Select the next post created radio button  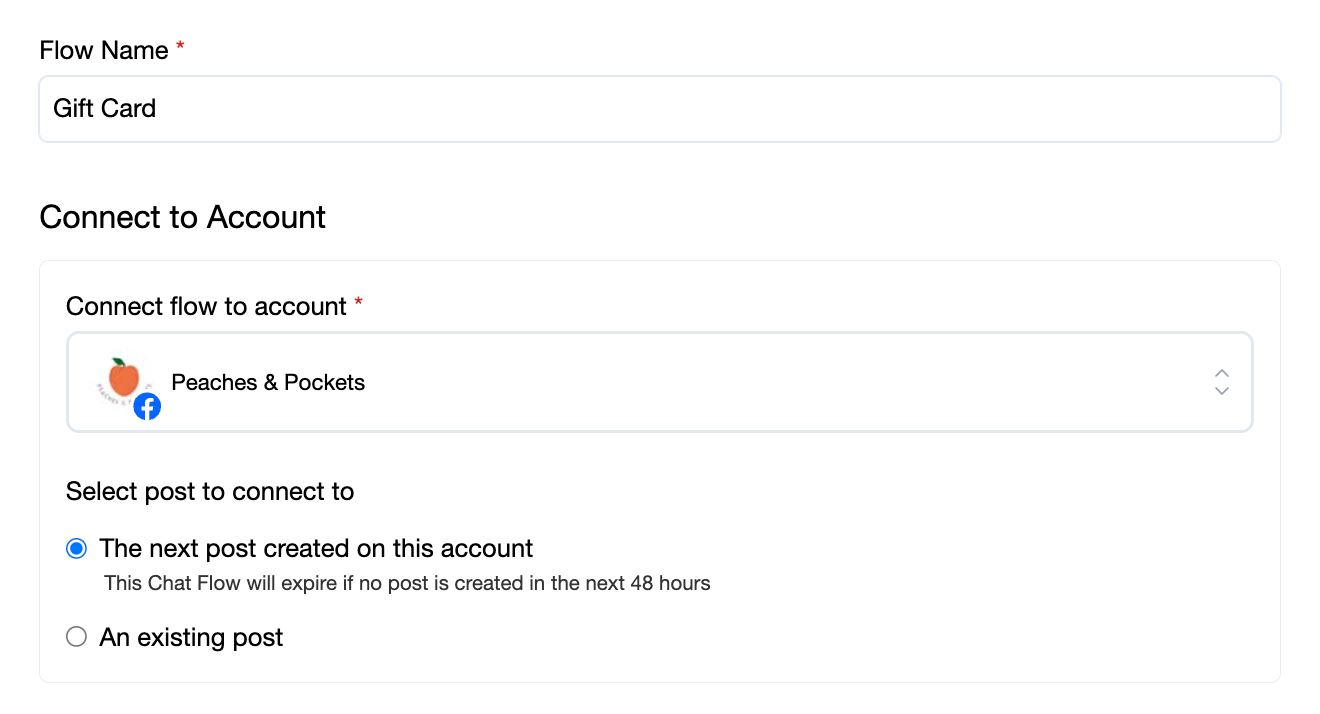coord(76,548)
